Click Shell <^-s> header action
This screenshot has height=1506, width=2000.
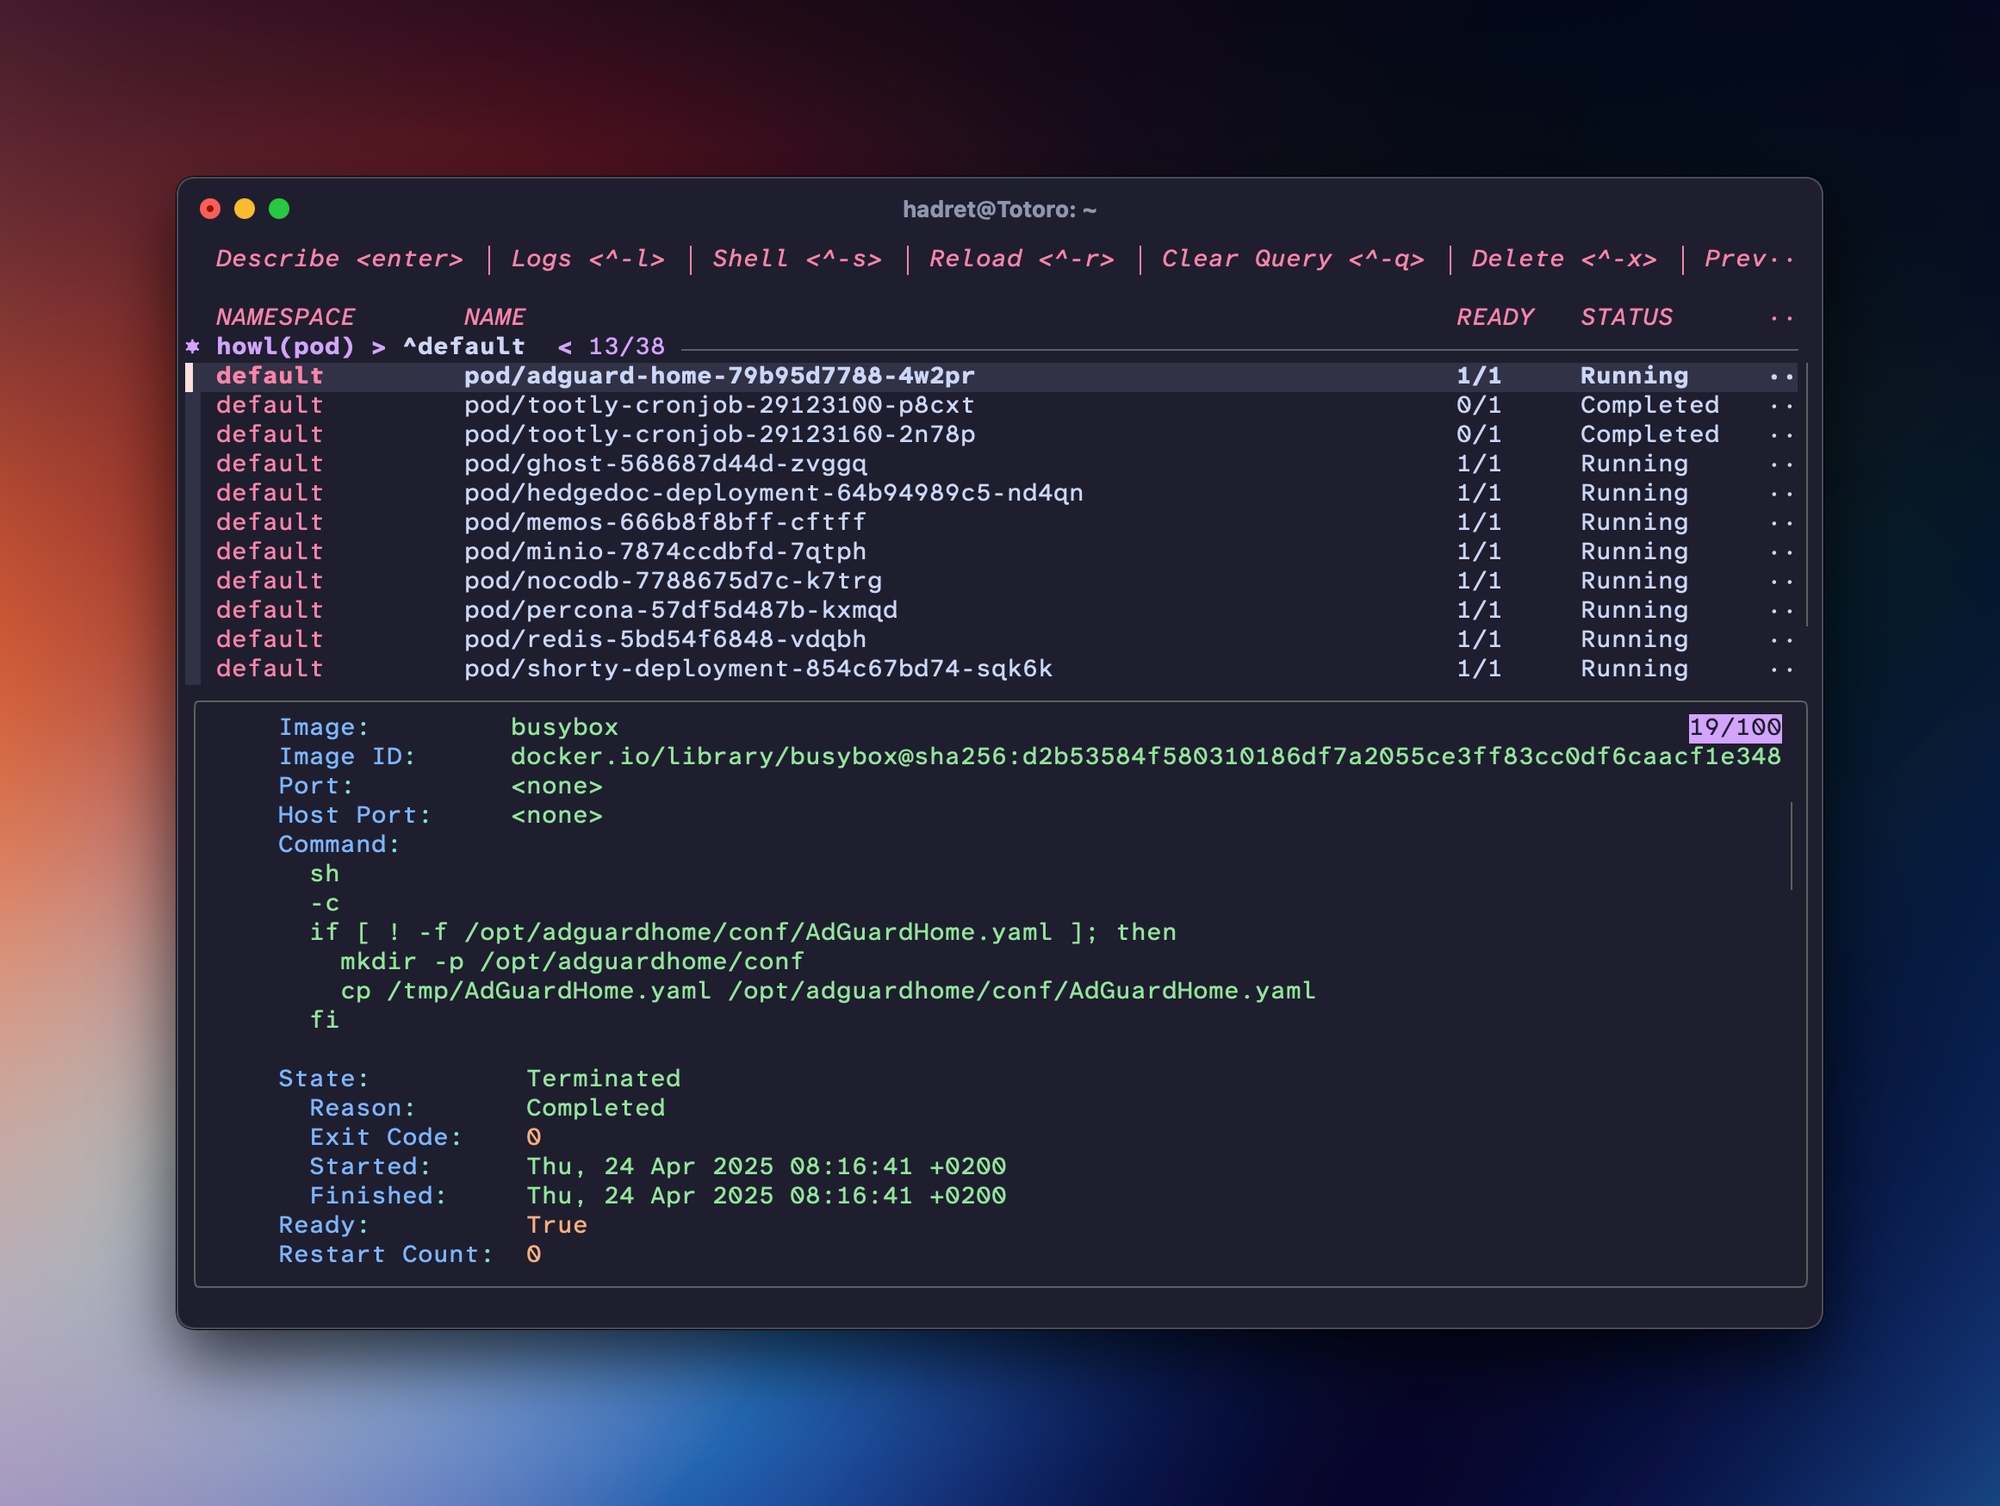click(796, 259)
